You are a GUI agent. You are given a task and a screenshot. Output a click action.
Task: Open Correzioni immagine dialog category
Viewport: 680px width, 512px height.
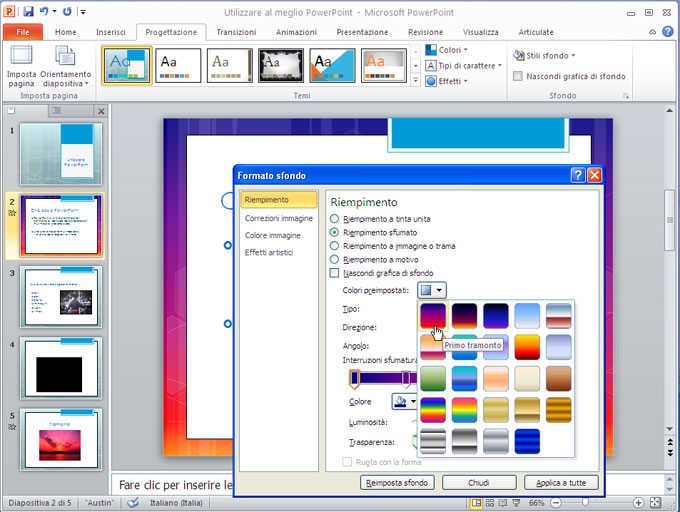pos(278,218)
